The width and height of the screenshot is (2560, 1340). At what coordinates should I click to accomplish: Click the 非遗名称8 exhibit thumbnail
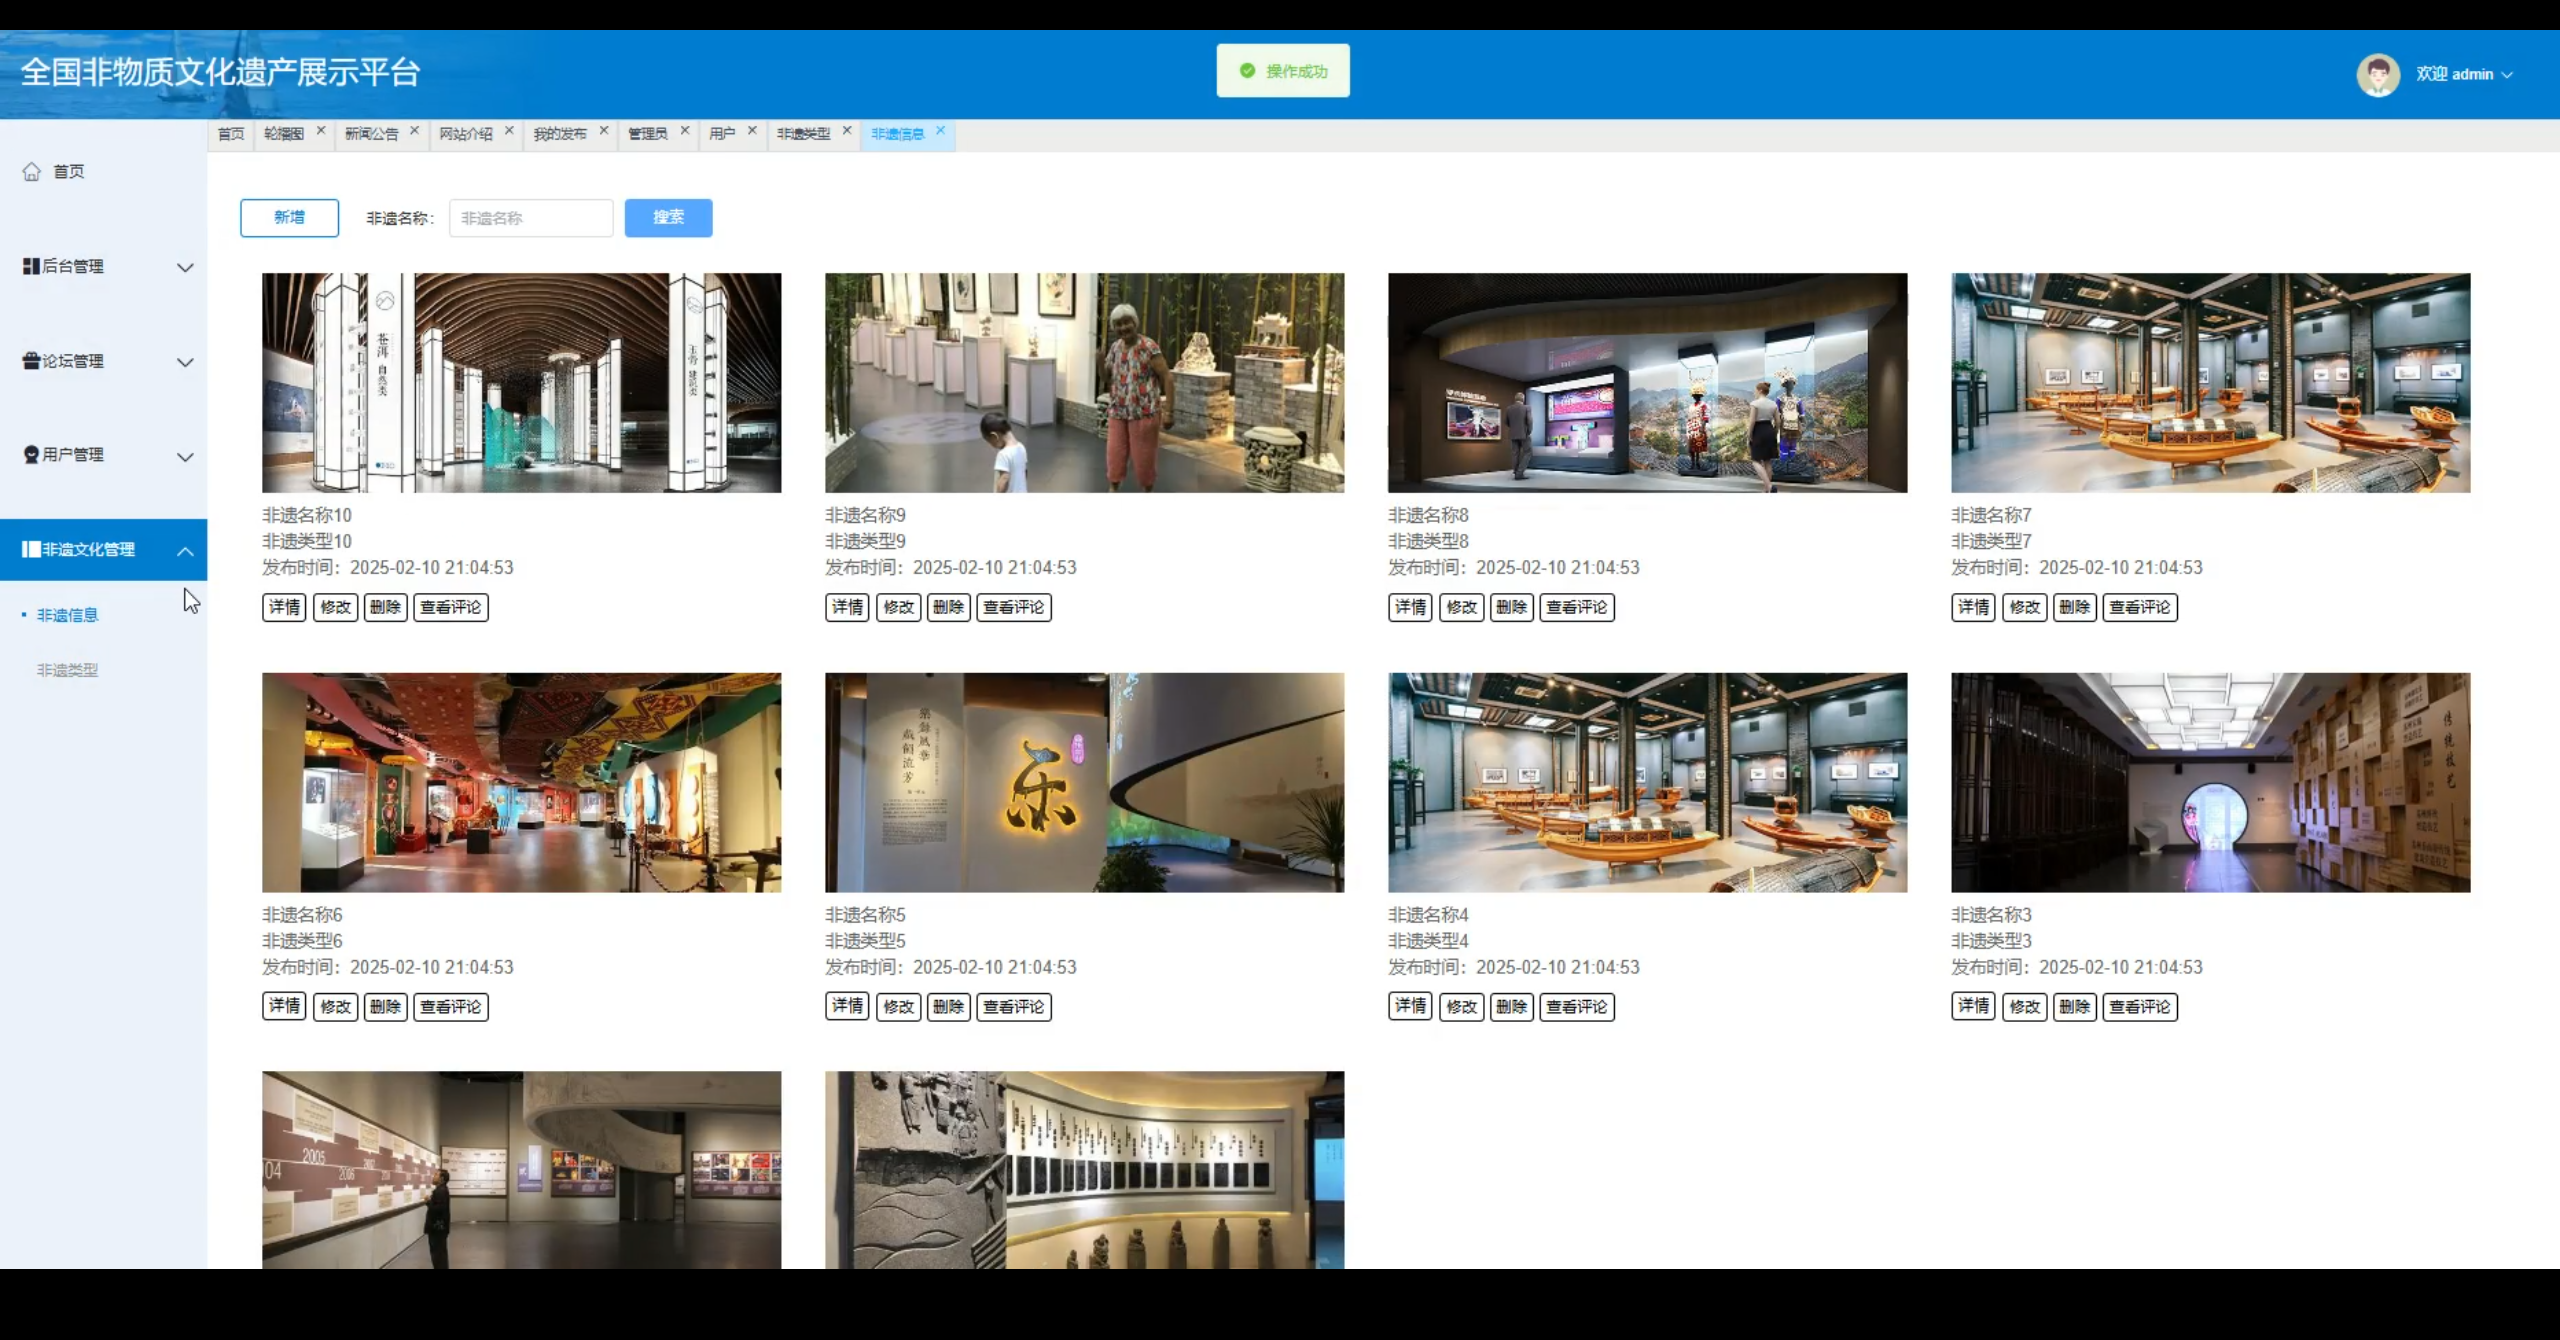click(x=1647, y=383)
